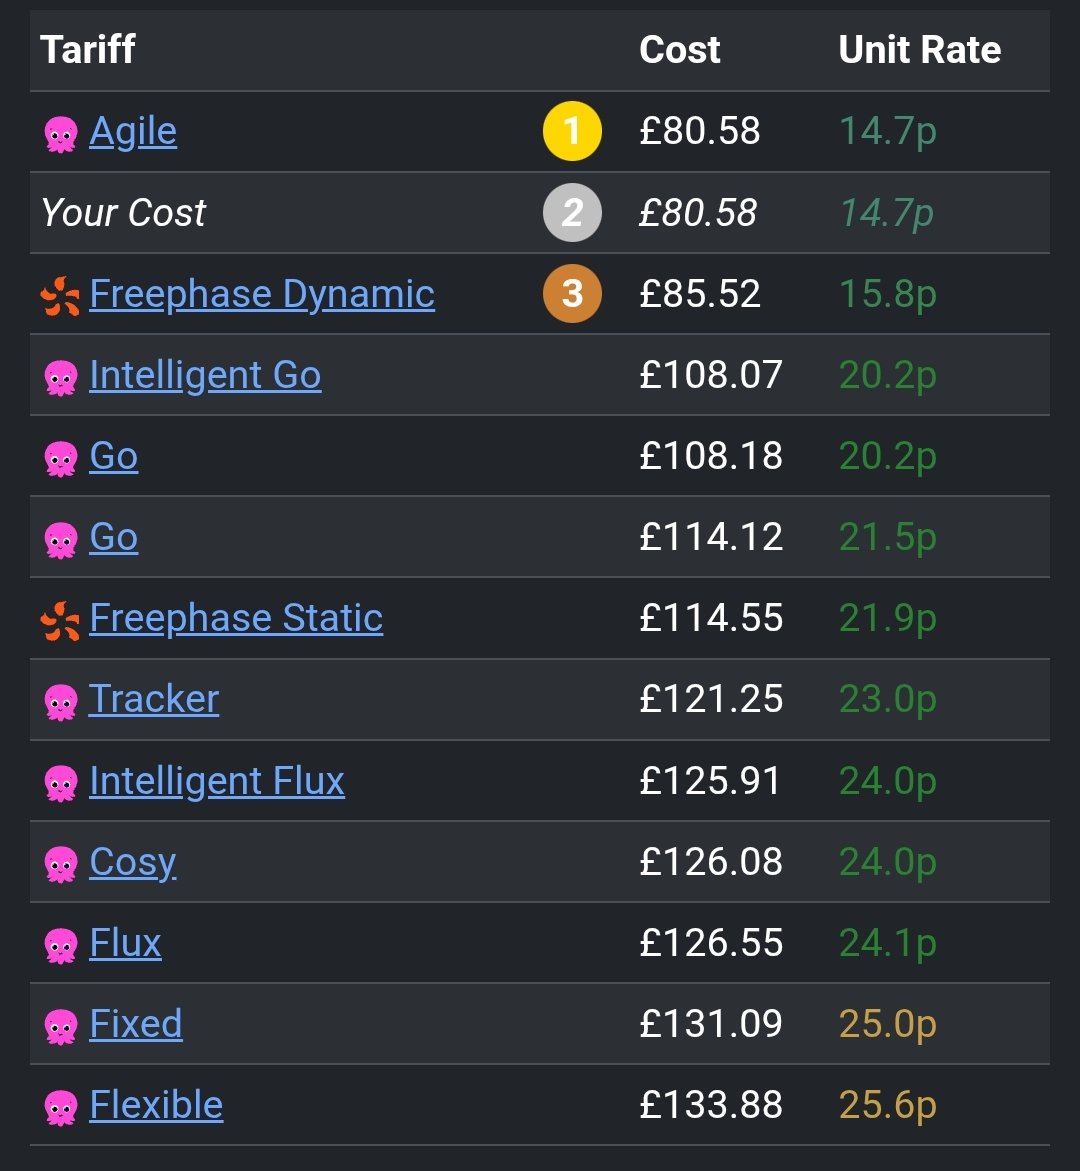Click the Octopus icon next to Cosy
Screen dimensions: 1080x1171
[x=61, y=864]
